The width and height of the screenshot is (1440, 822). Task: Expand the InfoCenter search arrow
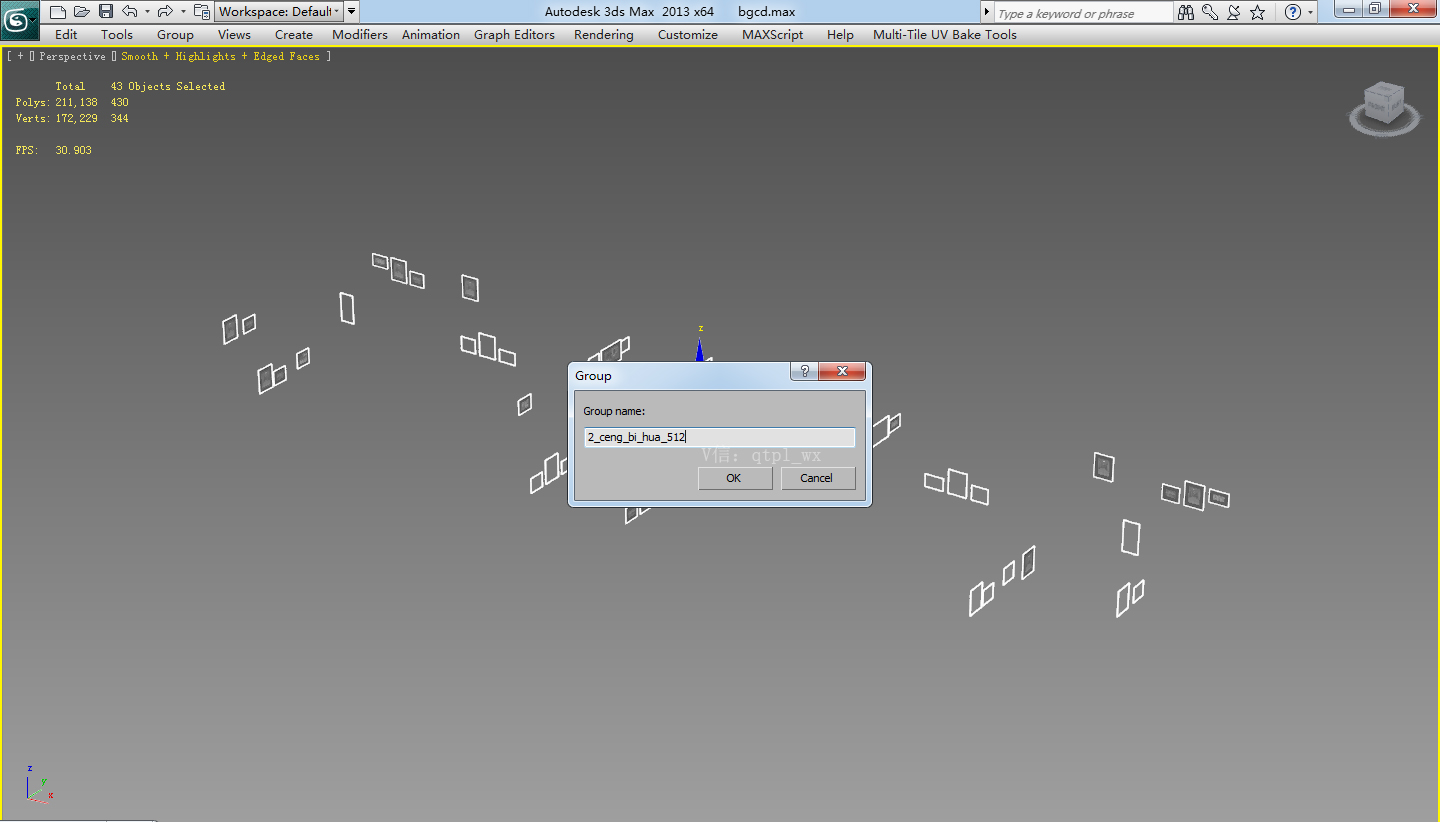987,13
